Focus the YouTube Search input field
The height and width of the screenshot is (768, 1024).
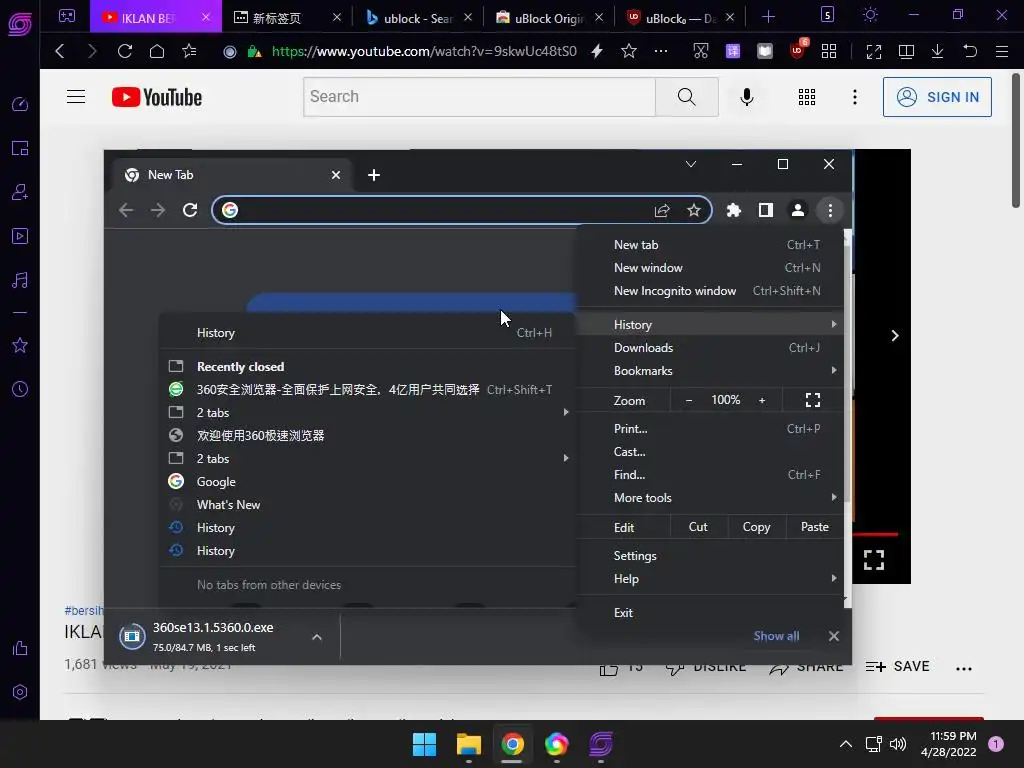point(479,97)
